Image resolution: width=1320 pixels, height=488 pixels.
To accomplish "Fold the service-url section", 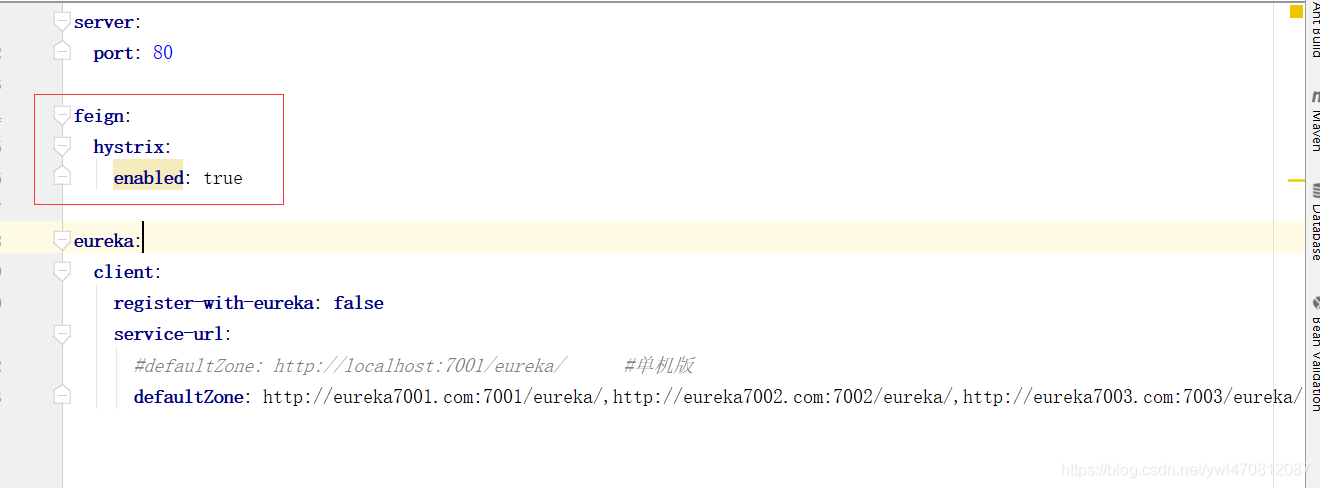I will pyautogui.click(x=62, y=334).
